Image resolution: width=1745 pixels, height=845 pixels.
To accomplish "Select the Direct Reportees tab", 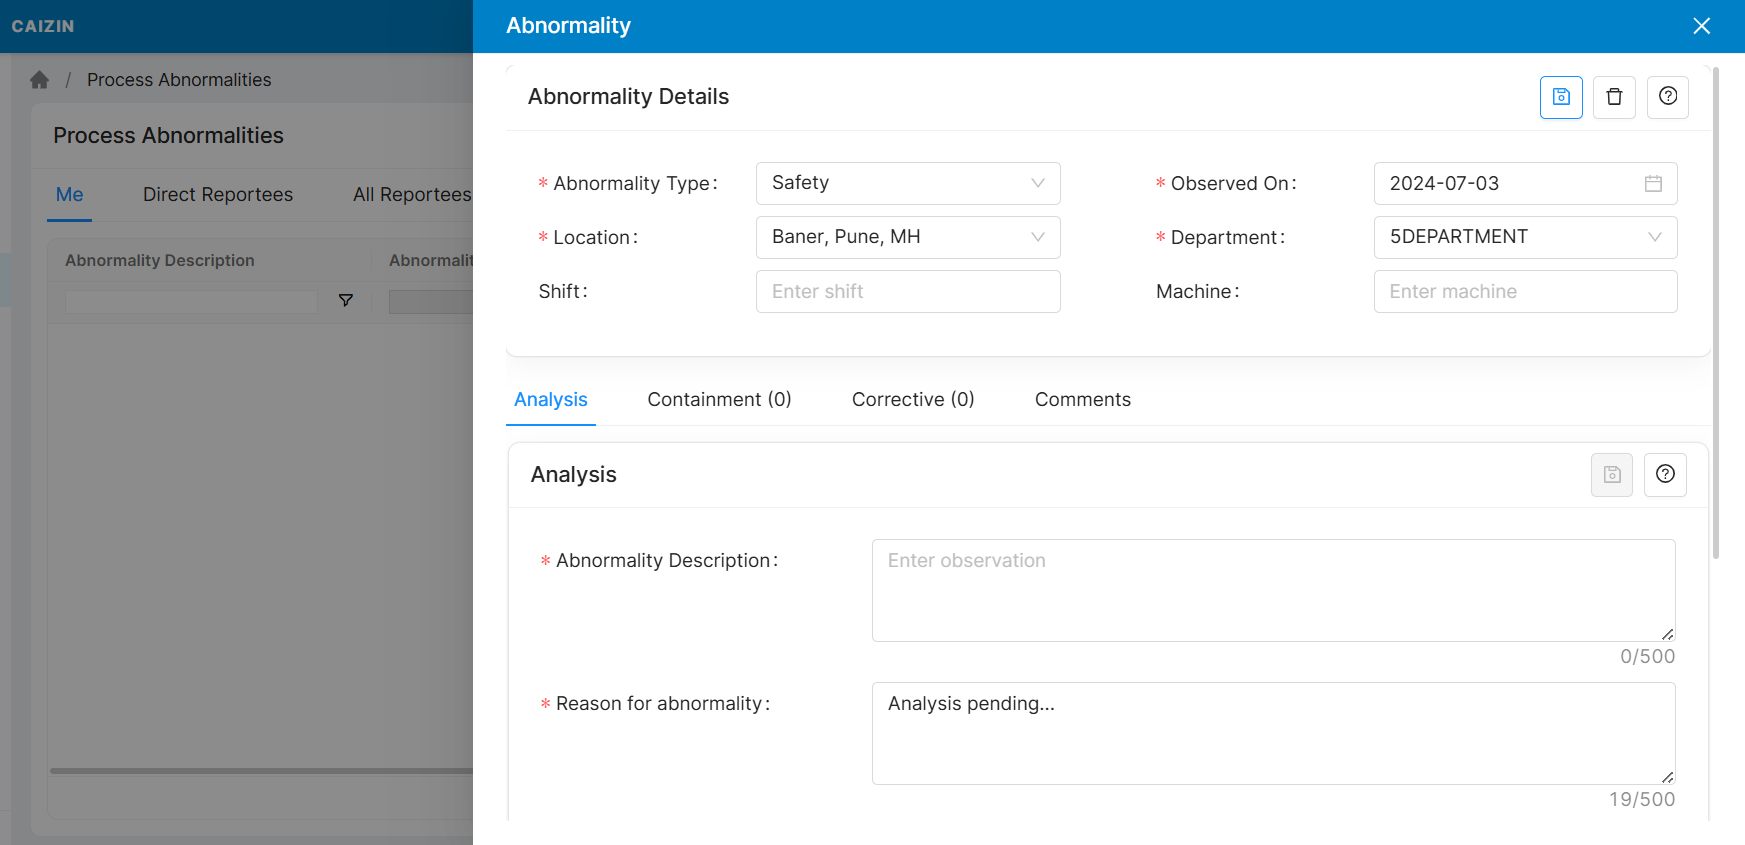I will click(218, 195).
